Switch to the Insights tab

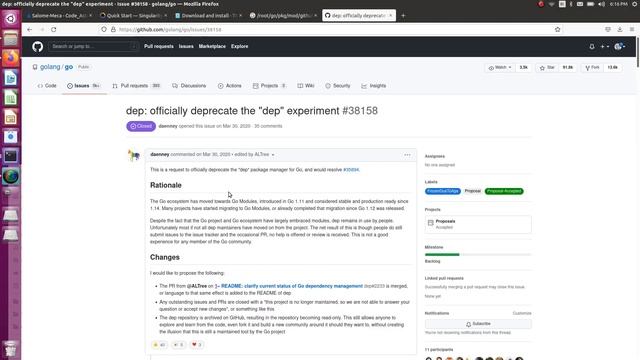373,86
